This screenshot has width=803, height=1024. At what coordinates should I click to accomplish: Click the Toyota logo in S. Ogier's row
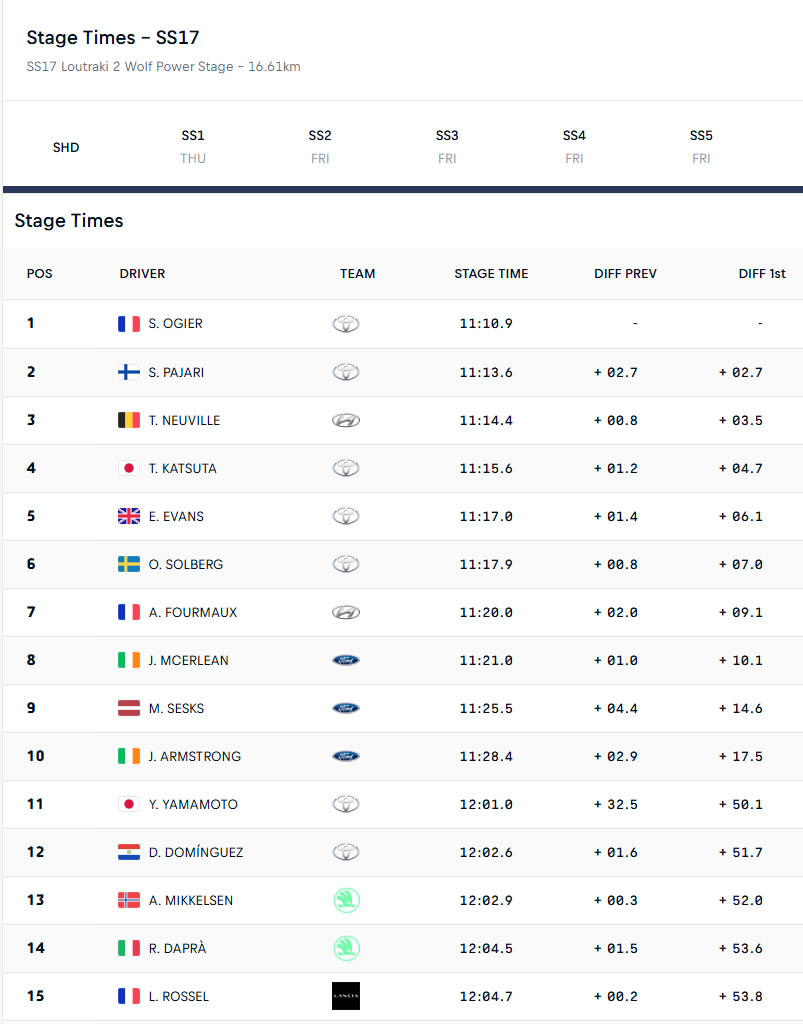click(x=346, y=324)
